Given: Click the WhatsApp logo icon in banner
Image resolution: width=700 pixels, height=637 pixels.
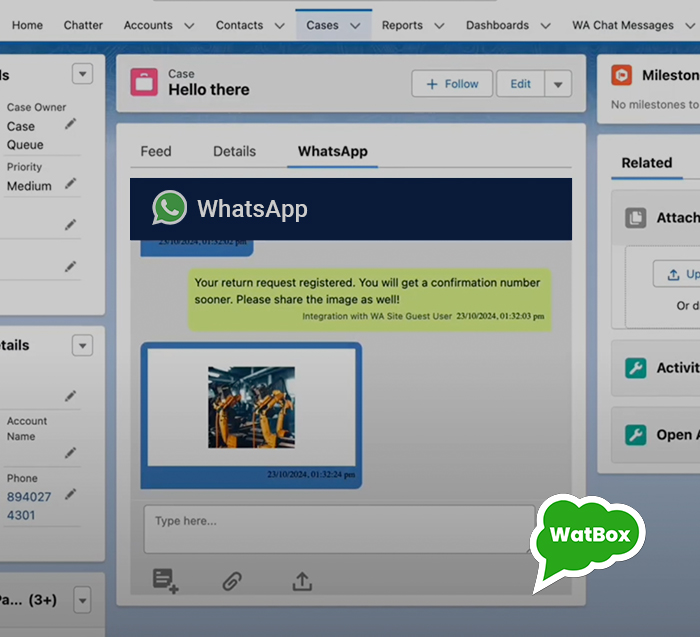Looking at the screenshot, I should coord(169,208).
